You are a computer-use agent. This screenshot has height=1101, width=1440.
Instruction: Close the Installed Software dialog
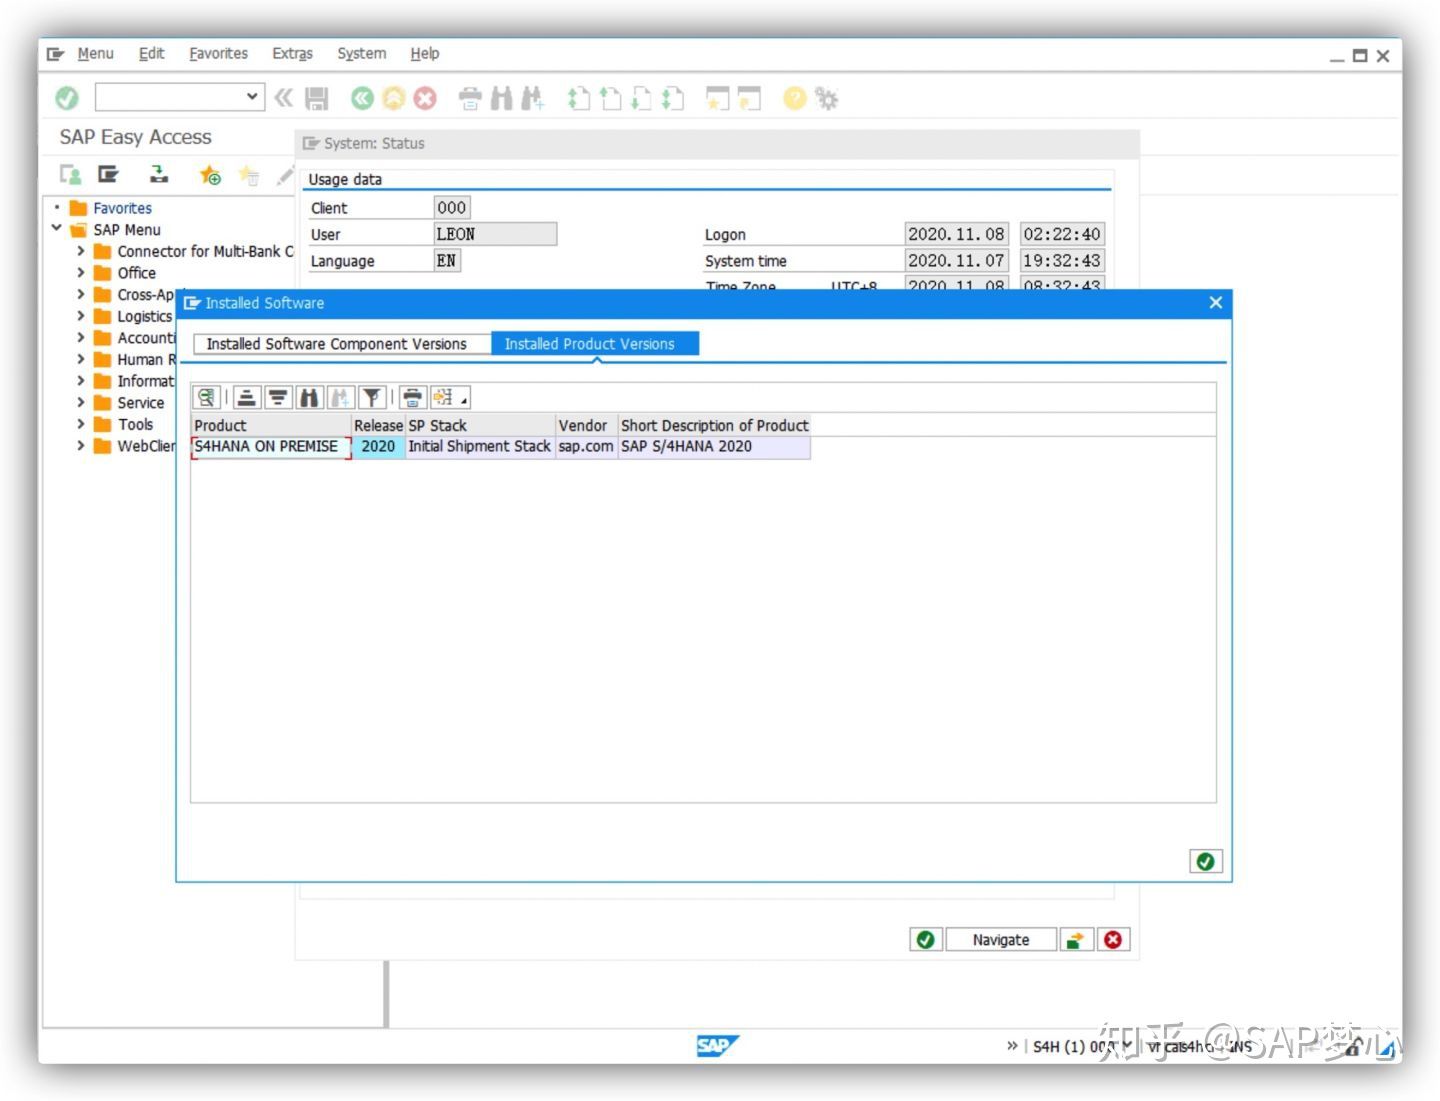pos(1215,303)
